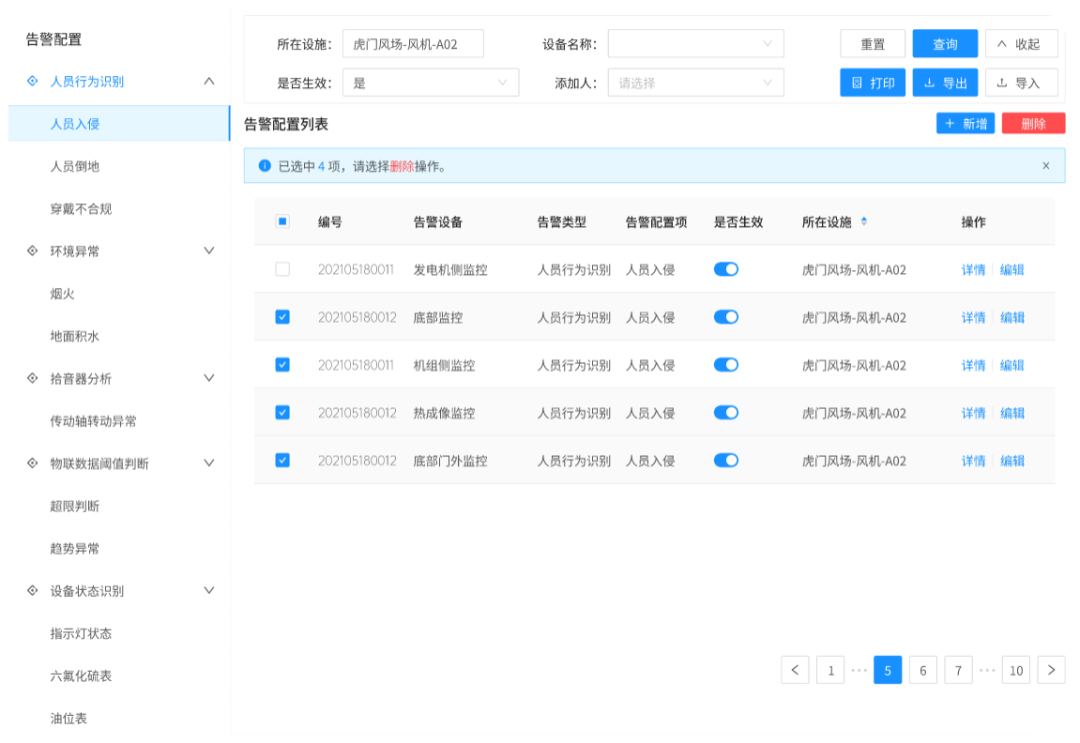Viewport: 1080px width, 743px height.
Task: Select 人员倒地 in the sidebar menu
Action: click(75, 166)
